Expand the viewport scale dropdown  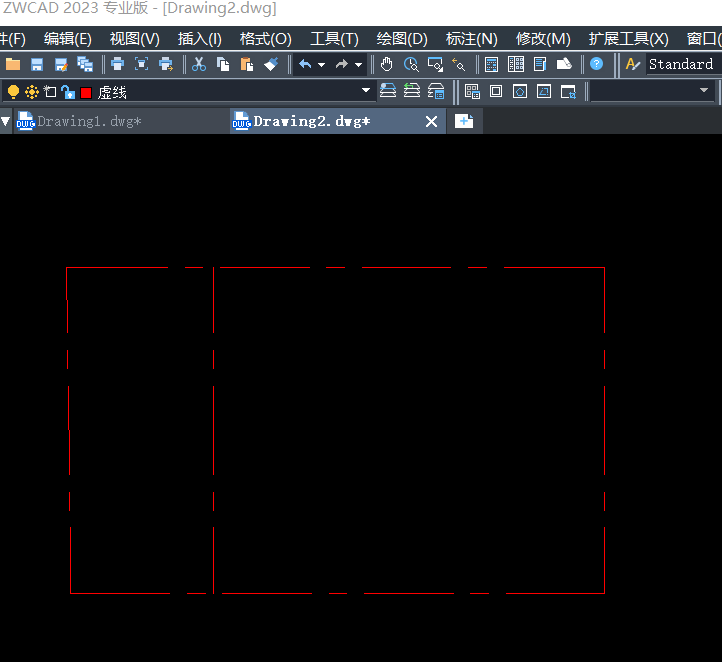coord(704,90)
